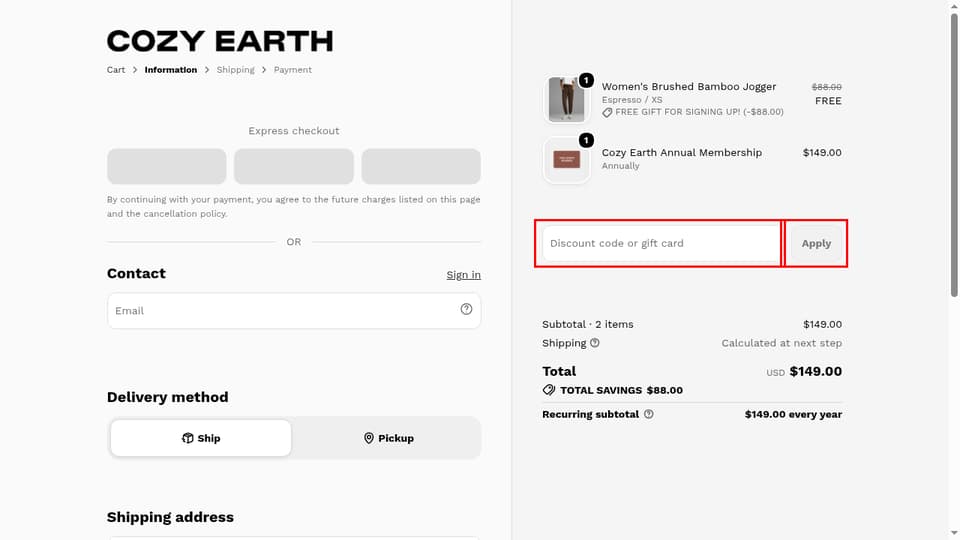Focus the Email input field
The height and width of the screenshot is (540, 960).
(x=294, y=310)
